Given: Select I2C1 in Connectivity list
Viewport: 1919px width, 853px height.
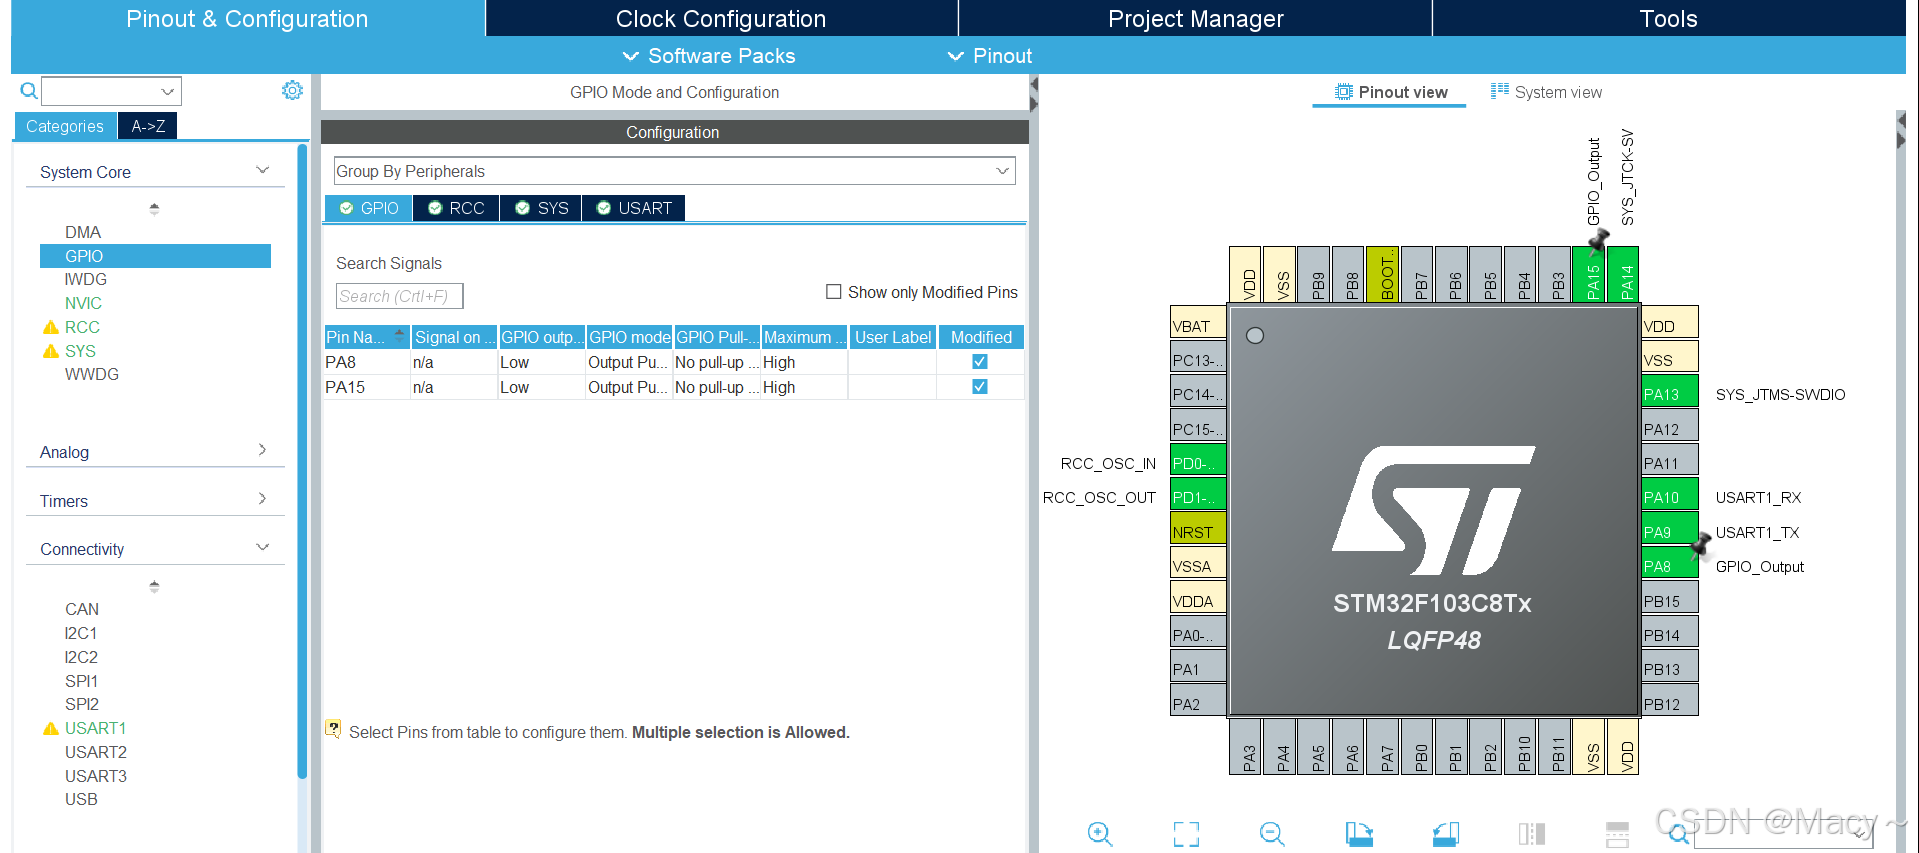Looking at the screenshot, I should tap(81, 633).
